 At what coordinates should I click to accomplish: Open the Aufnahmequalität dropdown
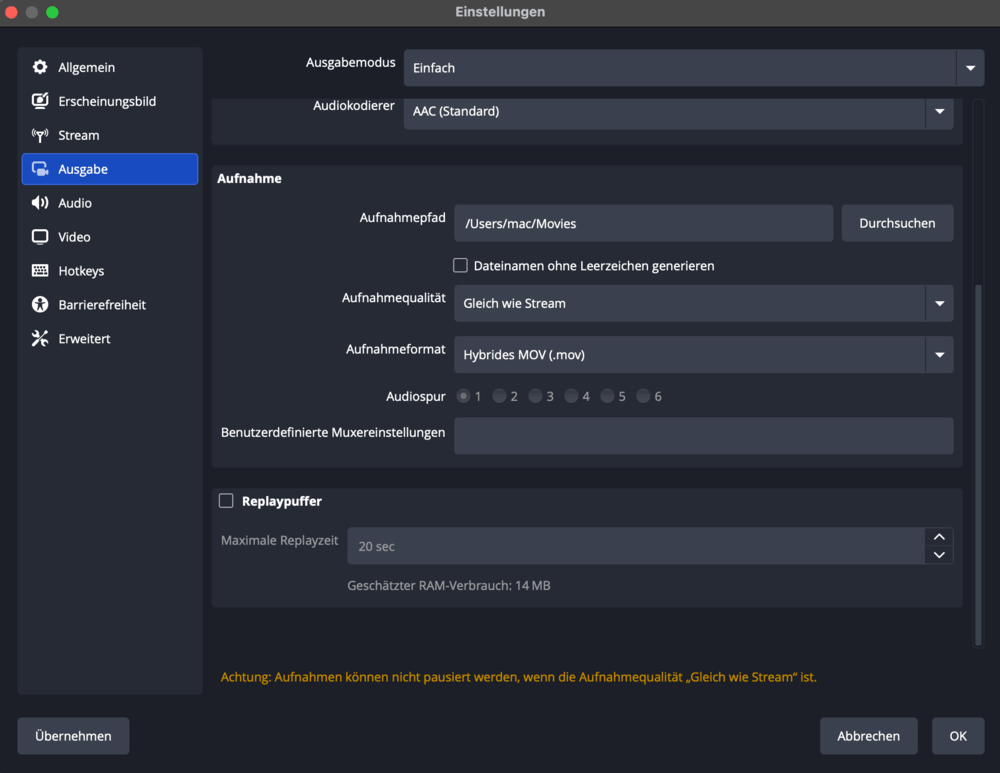(x=938, y=304)
